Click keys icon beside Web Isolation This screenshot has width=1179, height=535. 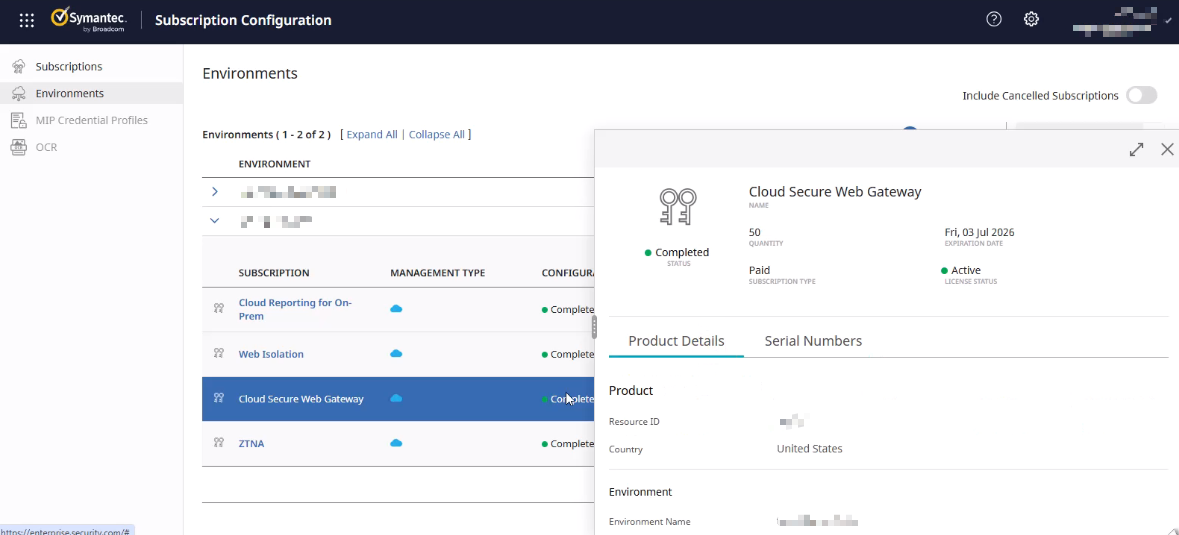[x=219, y=353]
